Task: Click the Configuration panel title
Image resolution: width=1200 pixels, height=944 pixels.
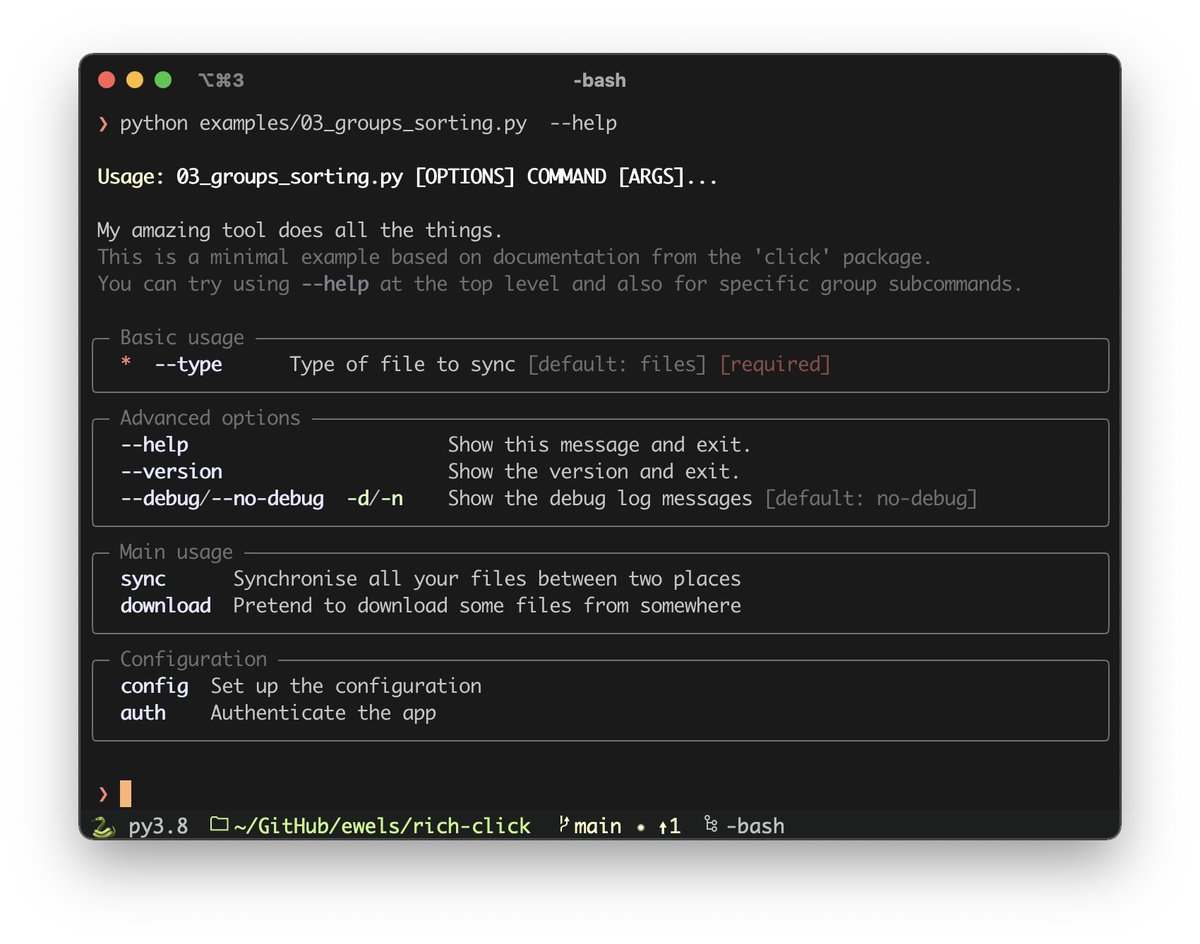Action: pyautogui.click(x=193, y=659)
